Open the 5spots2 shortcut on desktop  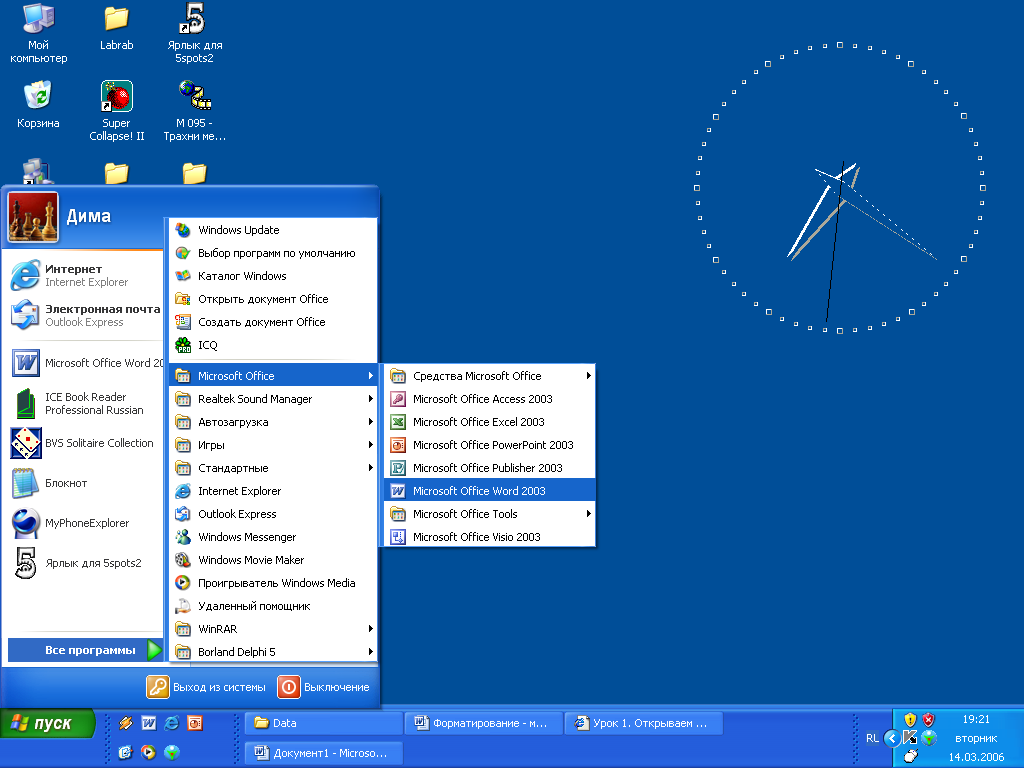coord(194,33)
